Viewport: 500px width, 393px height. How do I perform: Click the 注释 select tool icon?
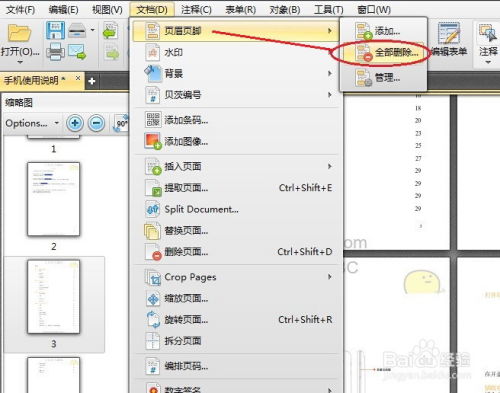pyautogui.click(x=488, y=32)
